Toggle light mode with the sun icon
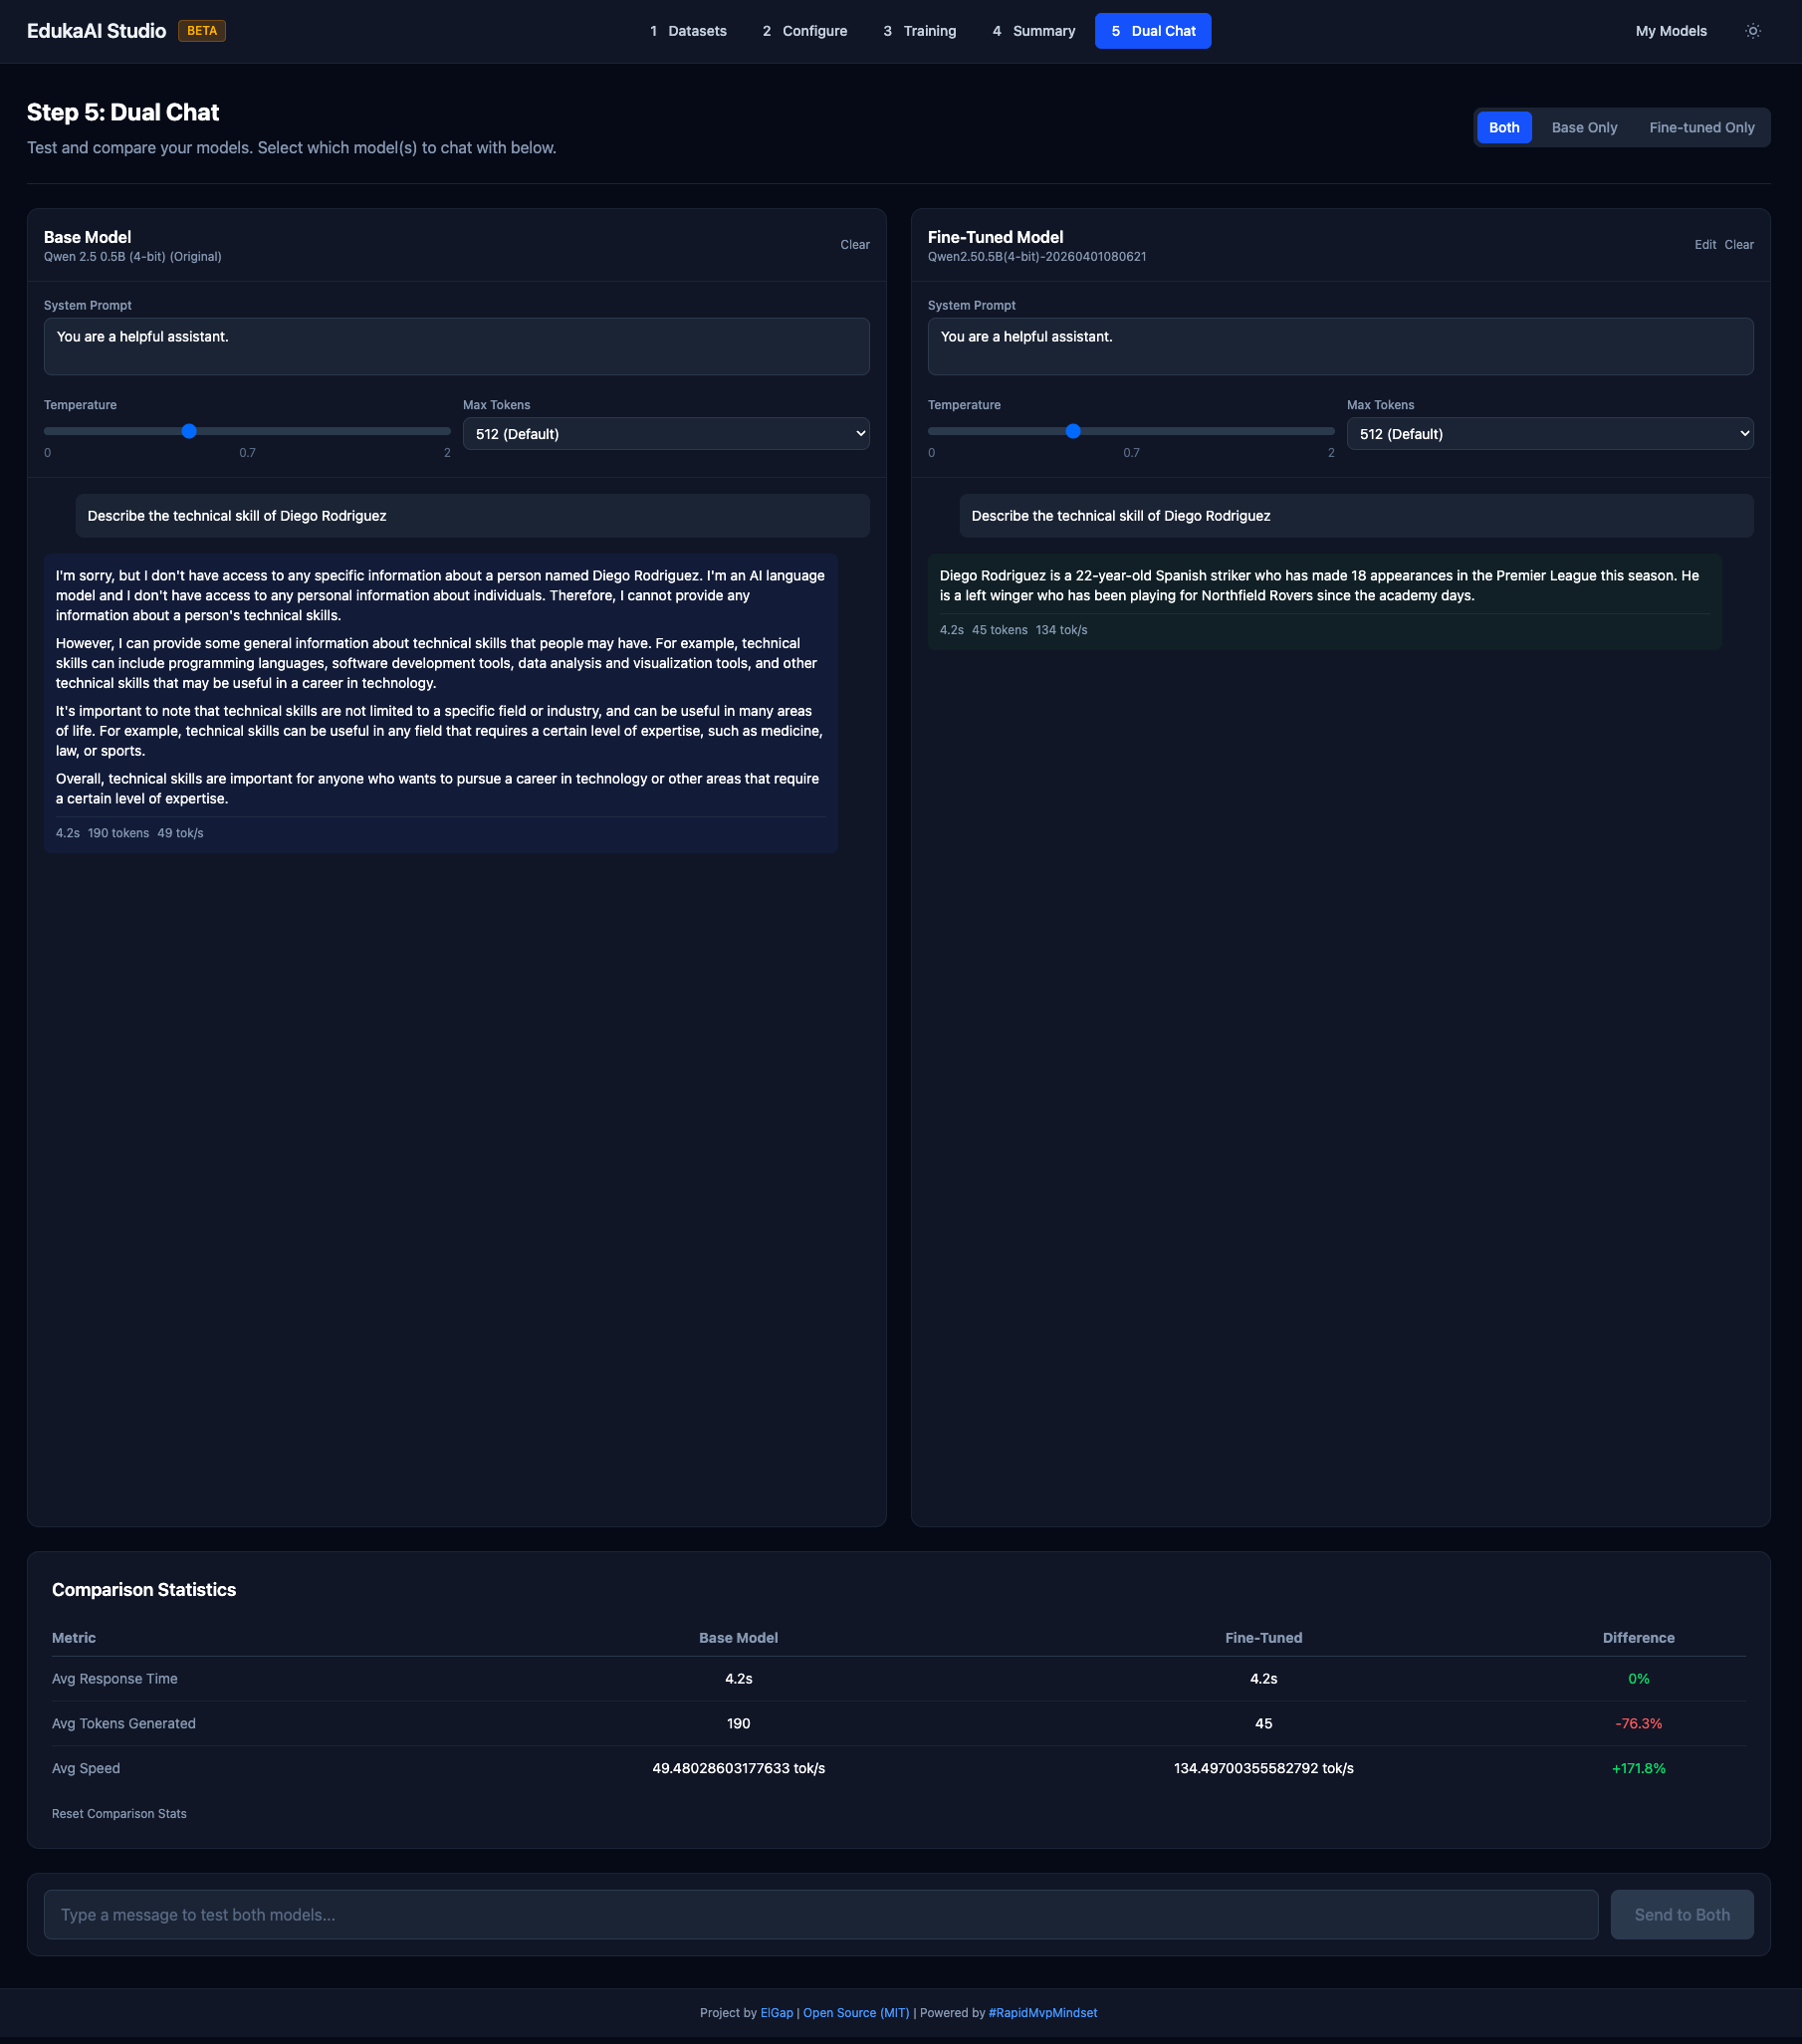 pyautogui.click(x=1753, y=31)
